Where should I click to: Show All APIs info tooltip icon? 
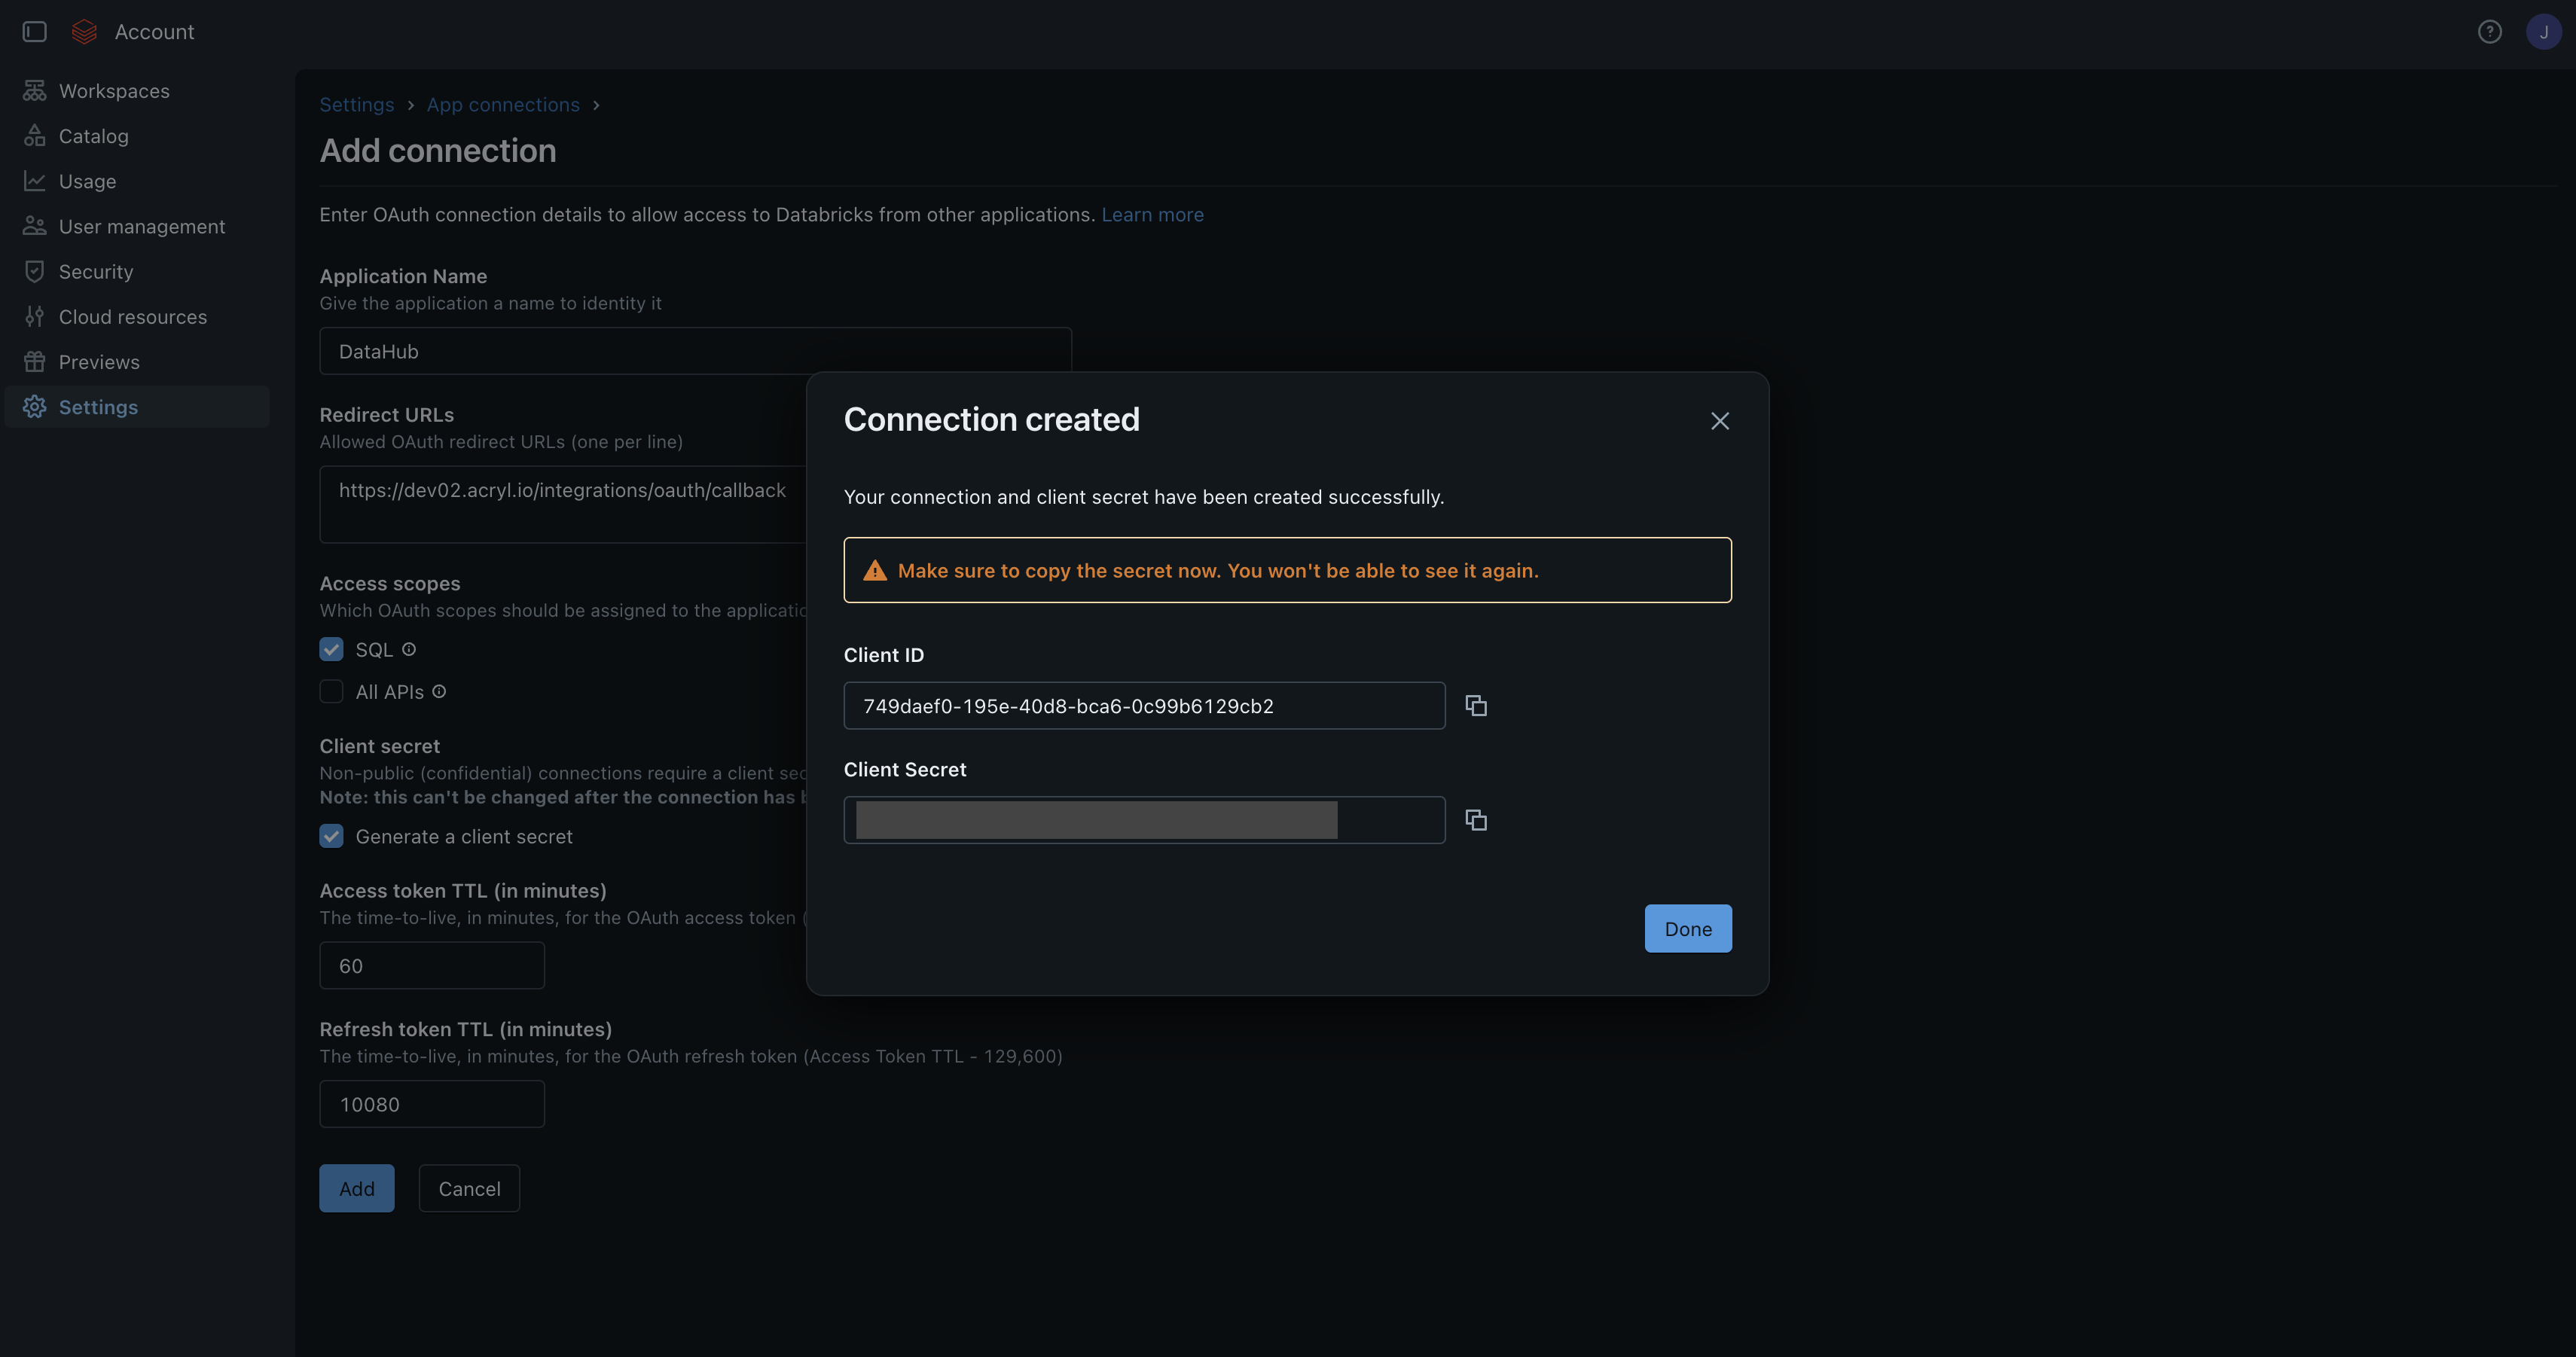[x=439, y=692]
